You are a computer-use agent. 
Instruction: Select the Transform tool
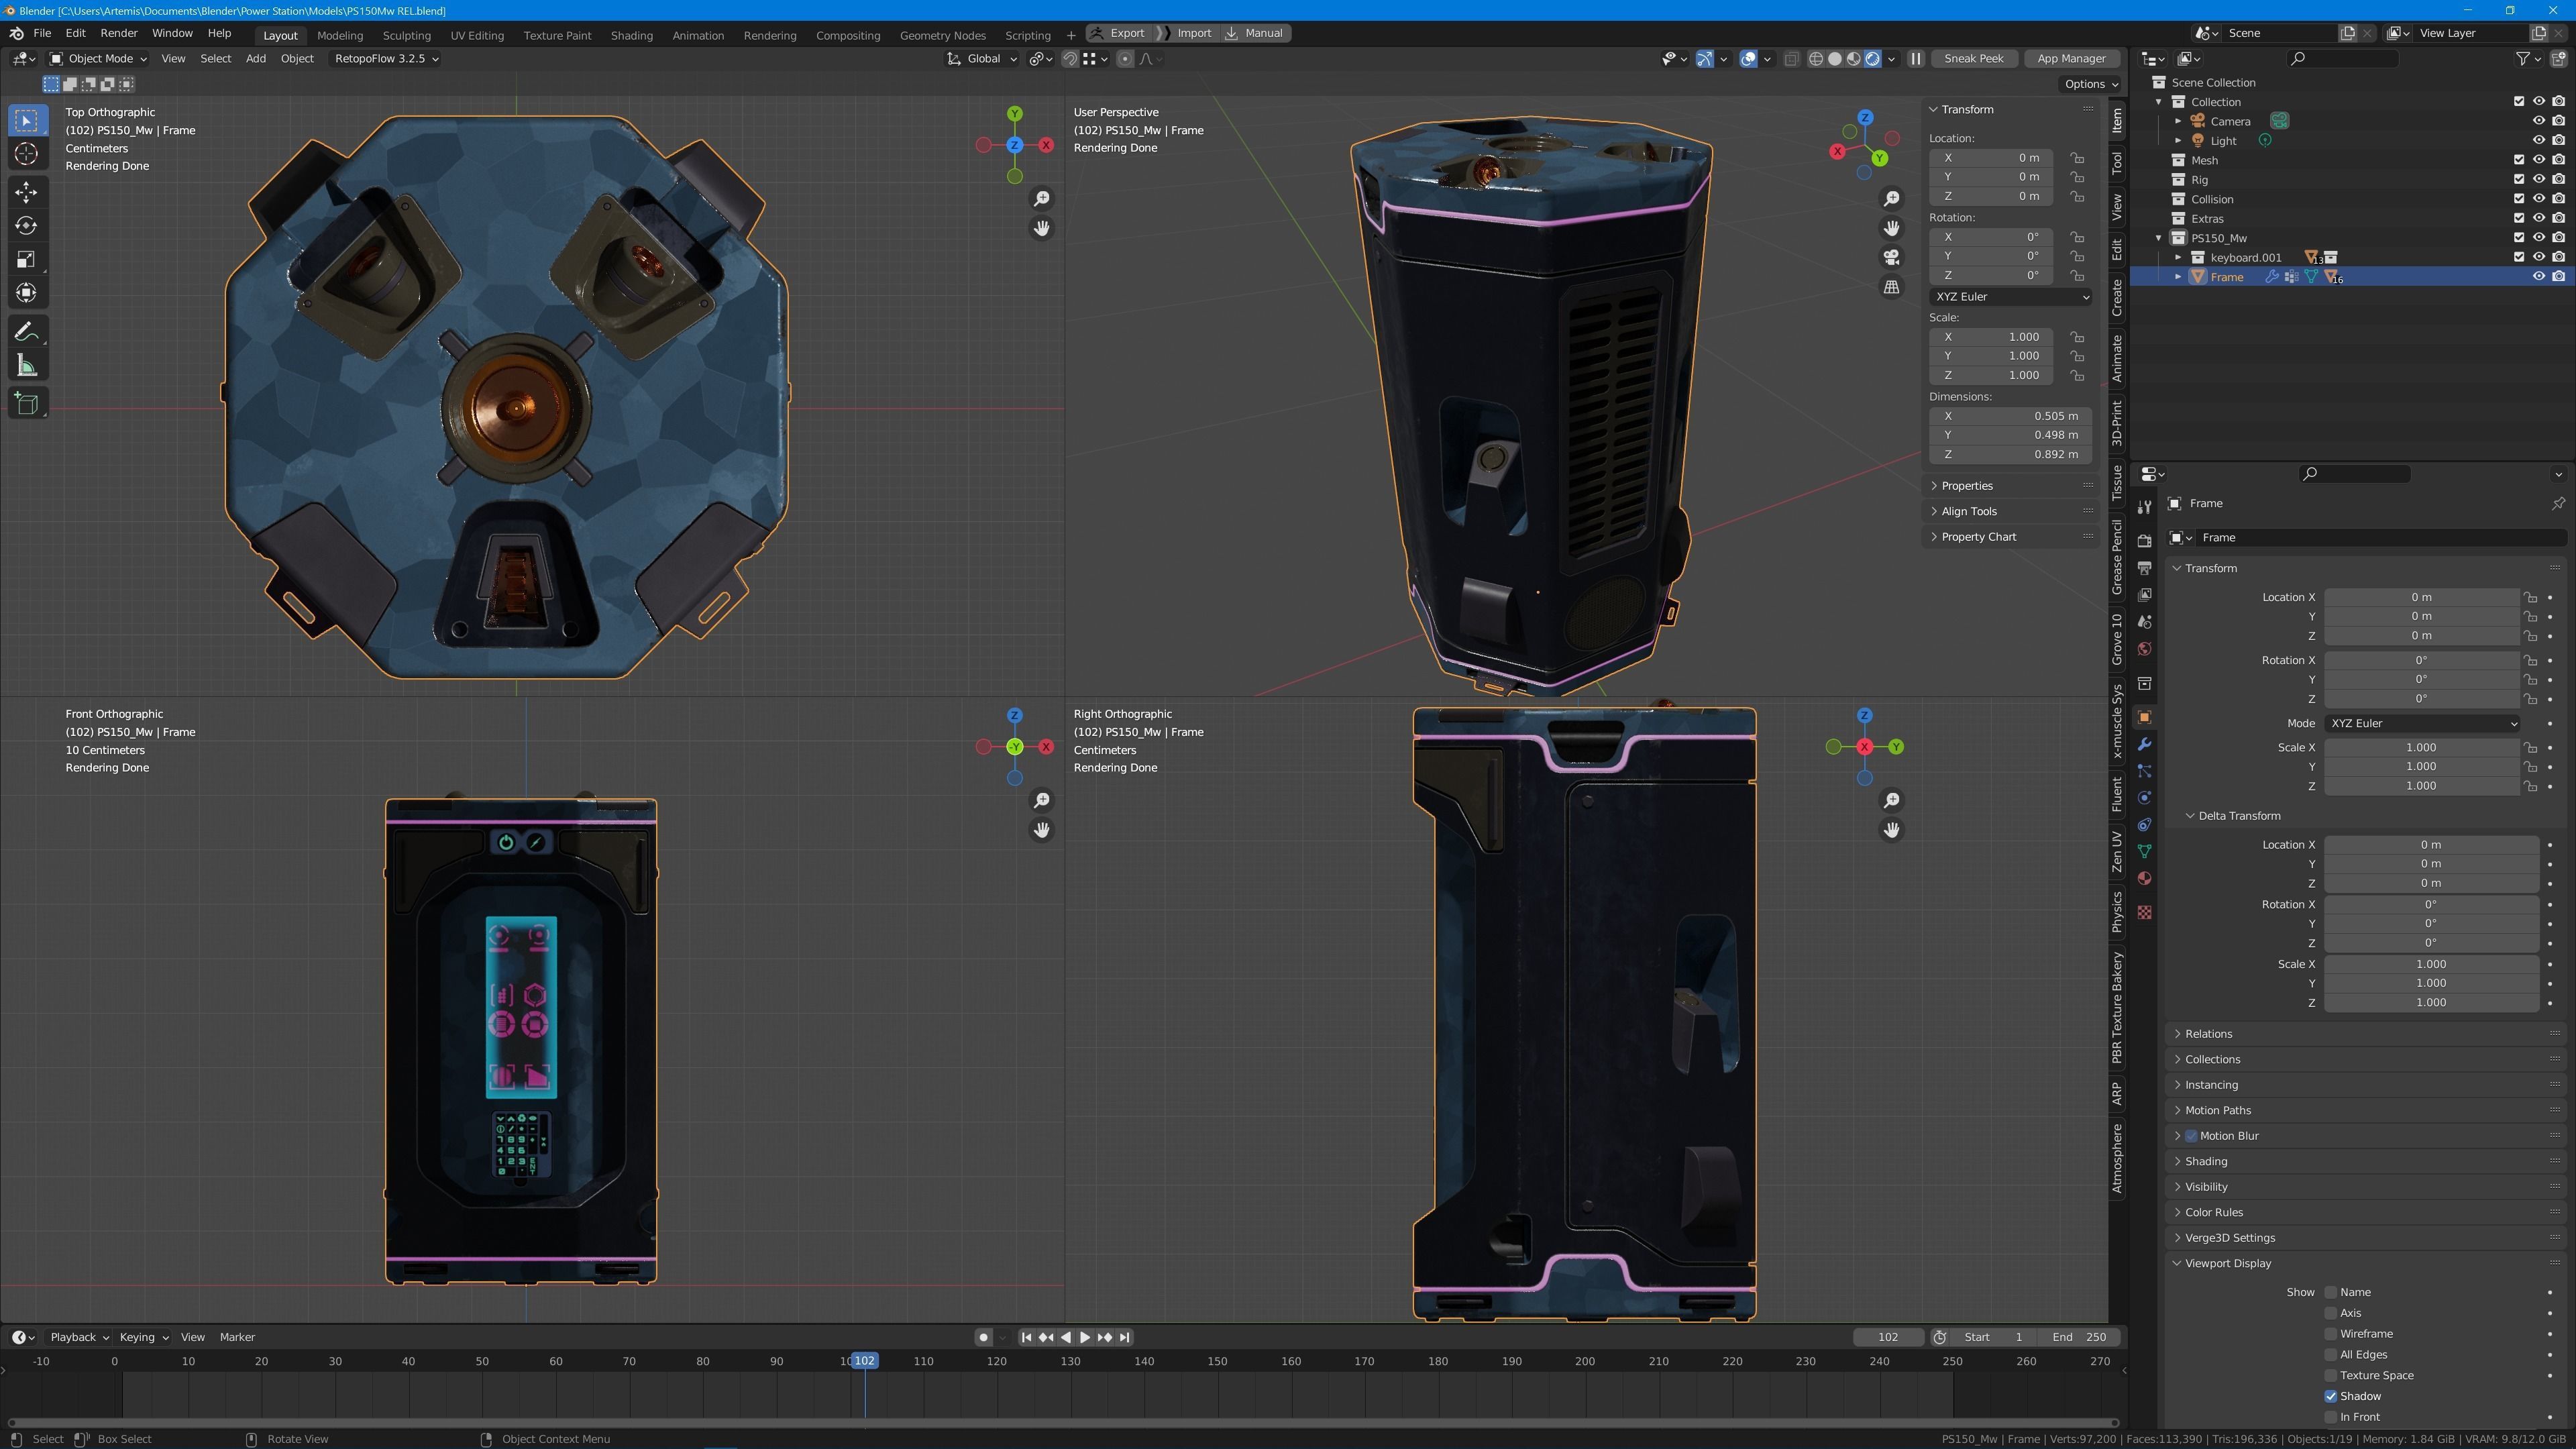[x=27, y=293]
